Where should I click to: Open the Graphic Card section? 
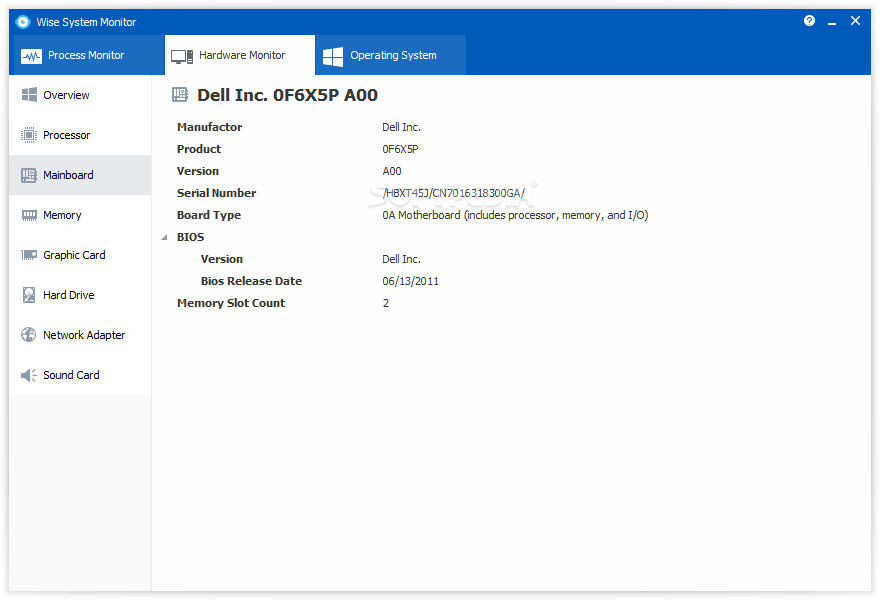(80, 255)
